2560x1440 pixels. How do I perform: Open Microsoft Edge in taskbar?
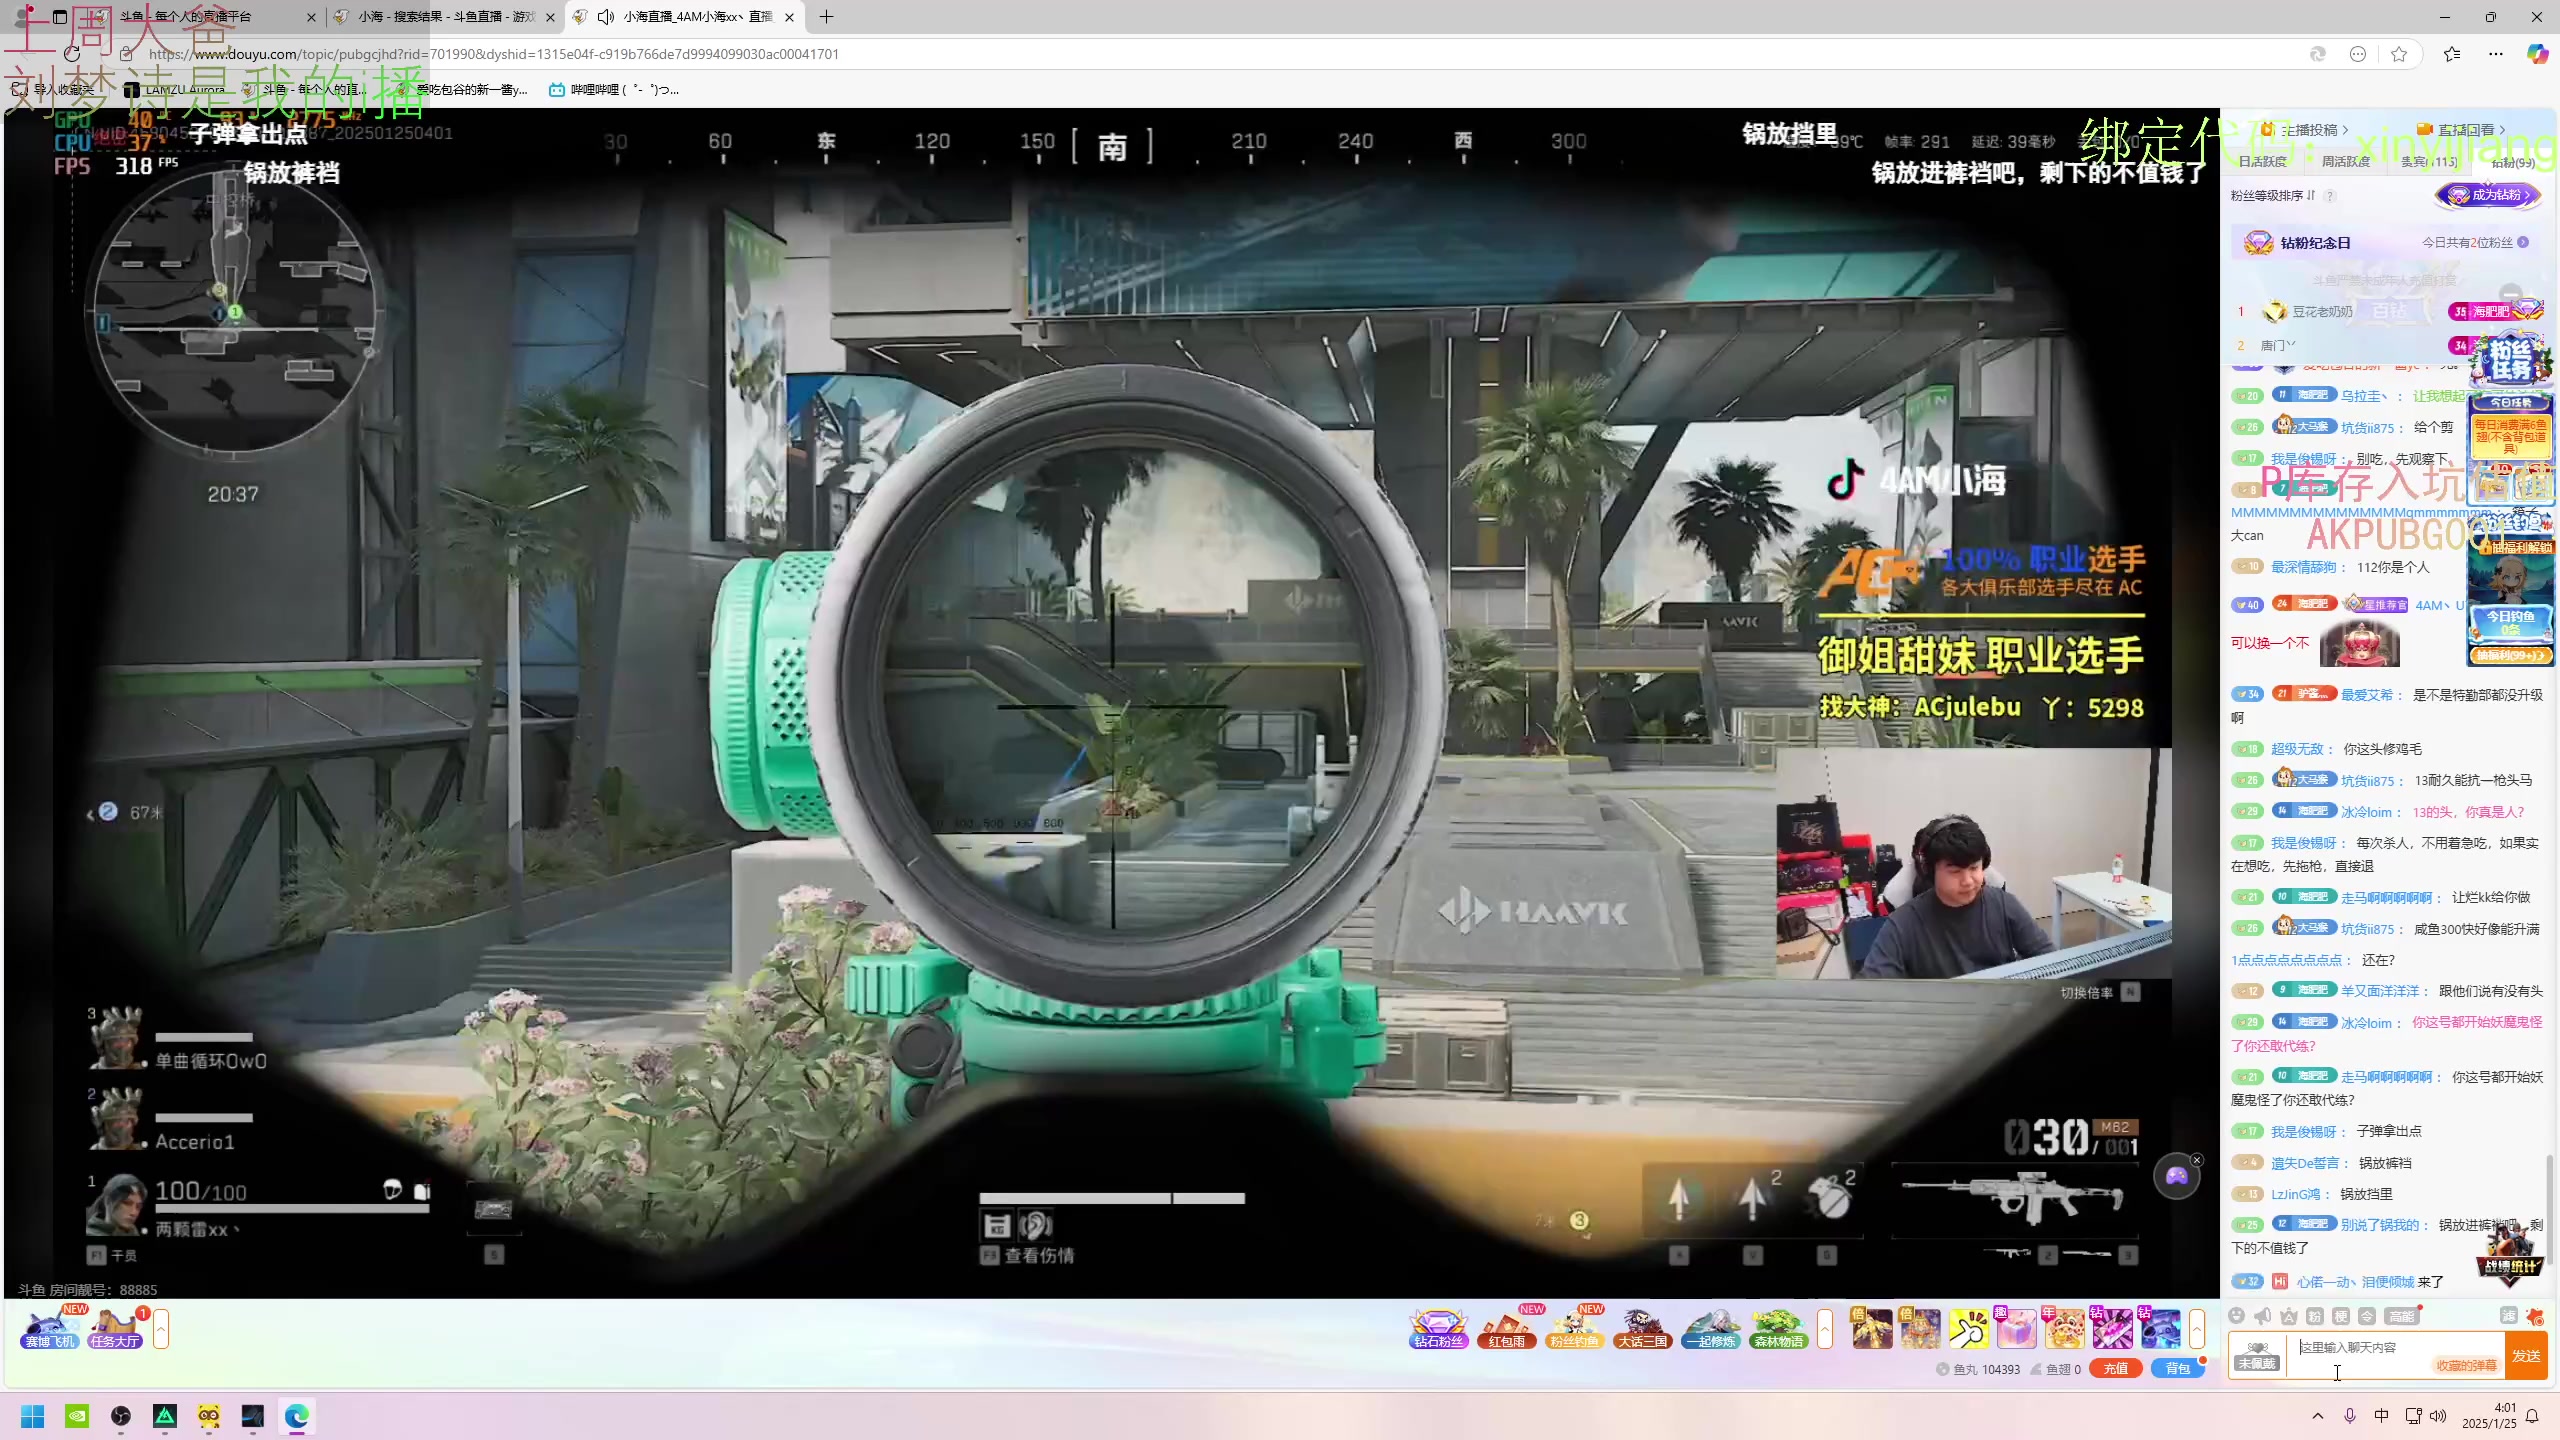pos(297,1416)
